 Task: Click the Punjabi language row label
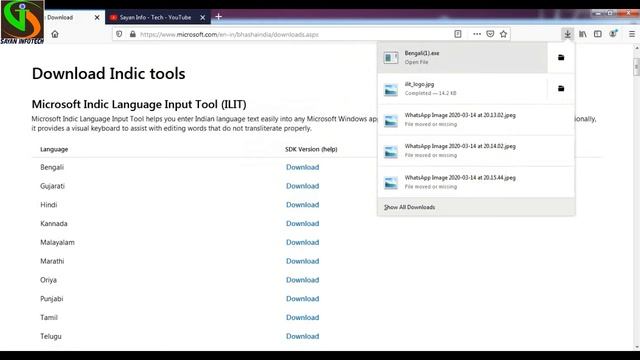(x=51, y=299)
